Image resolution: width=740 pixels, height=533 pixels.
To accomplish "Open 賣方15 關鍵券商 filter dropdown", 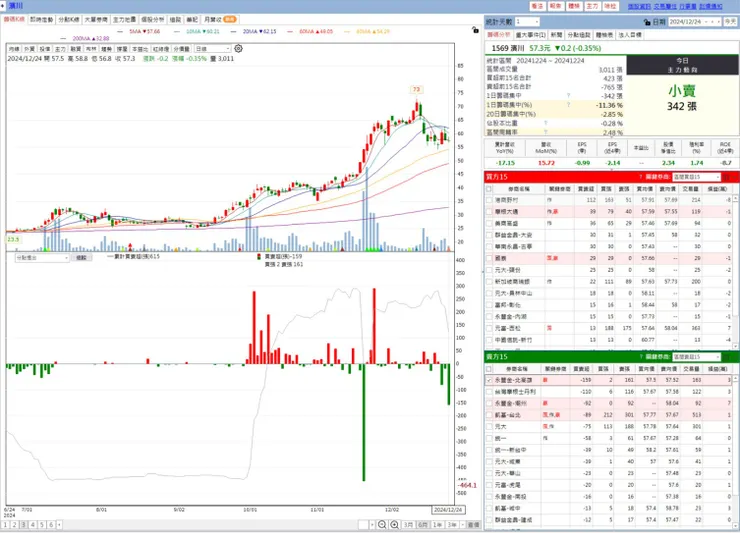I will 696,356.
